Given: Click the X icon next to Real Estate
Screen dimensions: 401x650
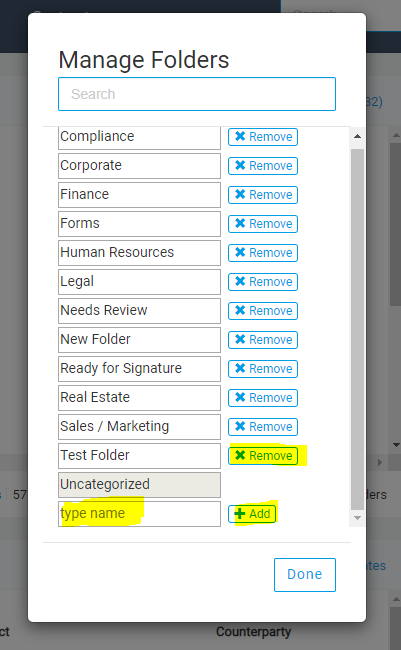Looking at the screenshot, I should (x=240, y=398).
